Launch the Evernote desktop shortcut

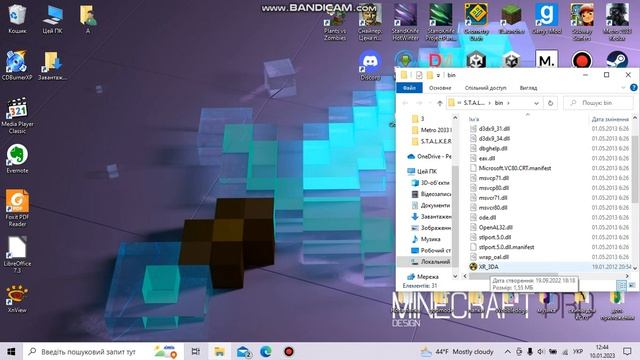[x=17, y=159]
